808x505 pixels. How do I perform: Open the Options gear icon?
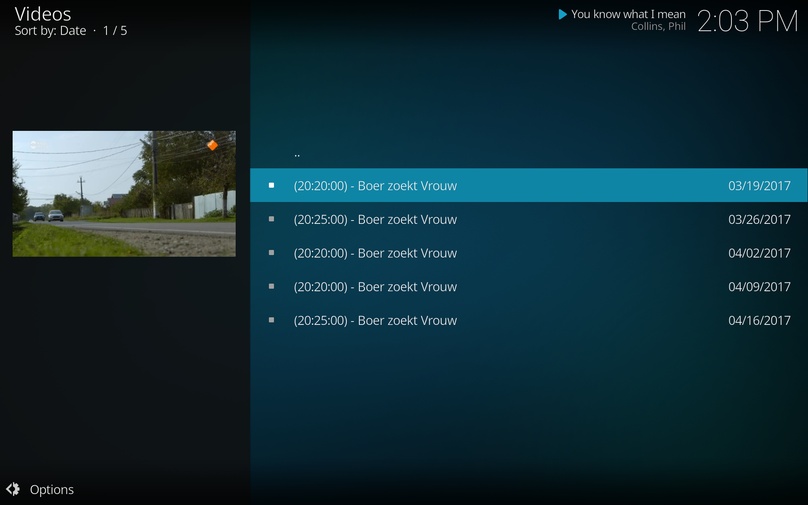click(x=13, y=489)
